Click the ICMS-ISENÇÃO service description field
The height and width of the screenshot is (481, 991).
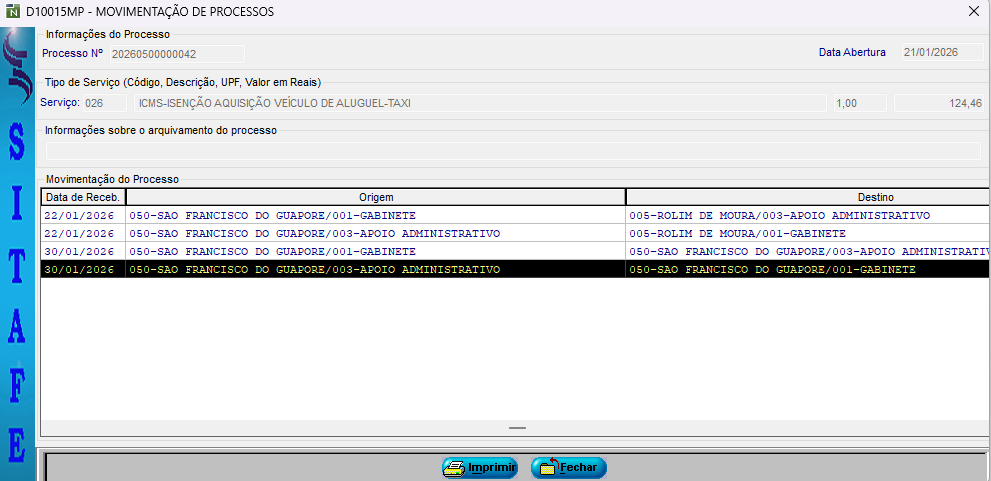point(480,103)
